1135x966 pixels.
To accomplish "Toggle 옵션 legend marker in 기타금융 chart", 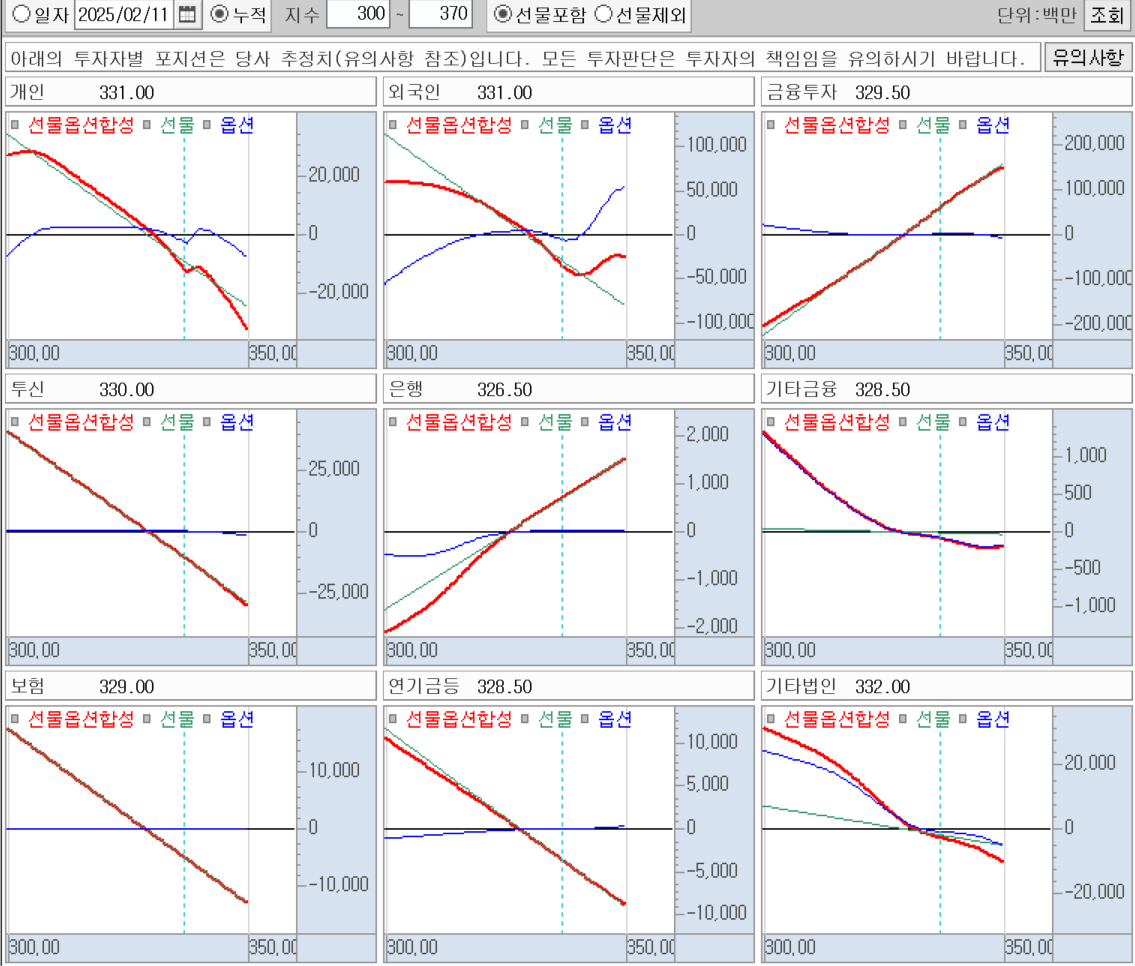I will (x=963, y=423).
